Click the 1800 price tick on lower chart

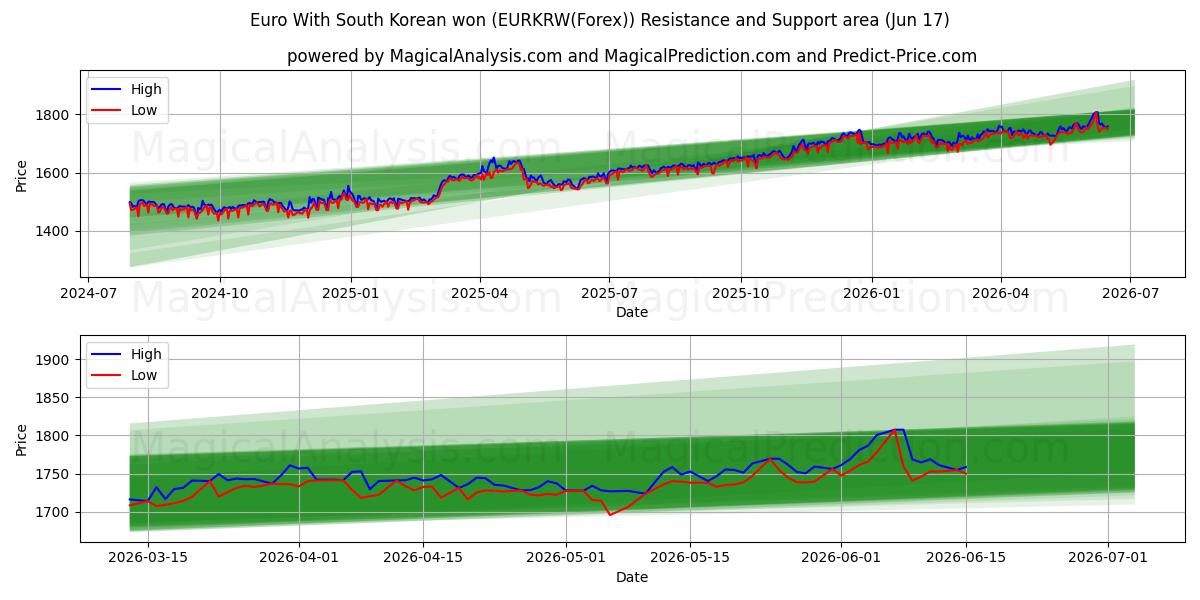coord(55,436)
